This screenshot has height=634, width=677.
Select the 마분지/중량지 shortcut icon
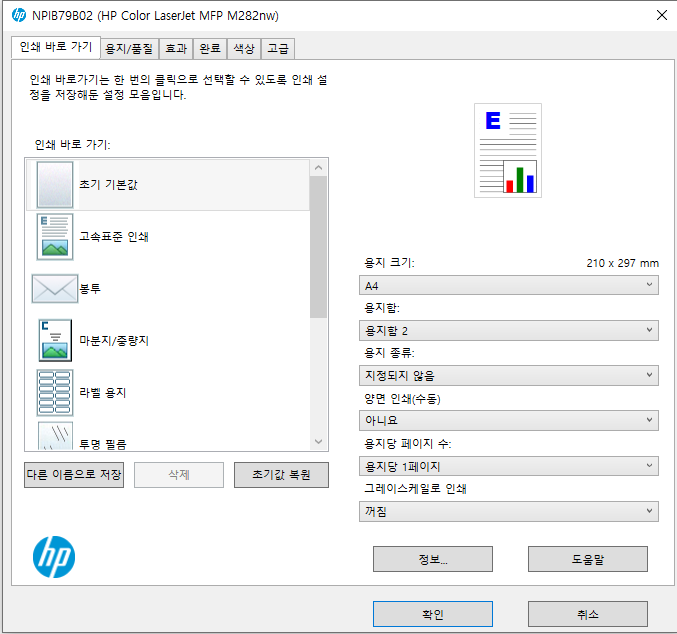(x=55, y=340)
